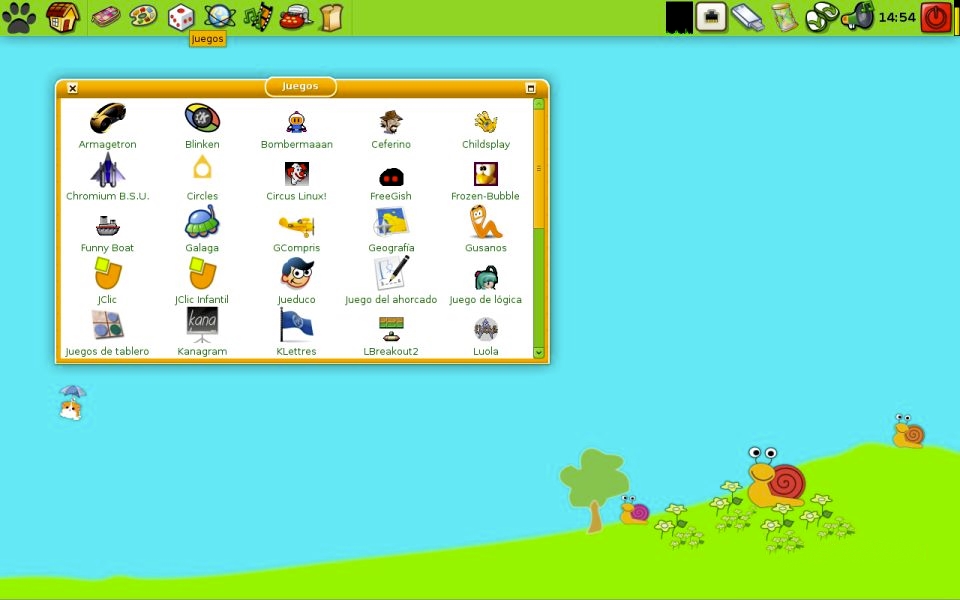
Task: Start KLettres flag icon
Action: coord(296,324)
